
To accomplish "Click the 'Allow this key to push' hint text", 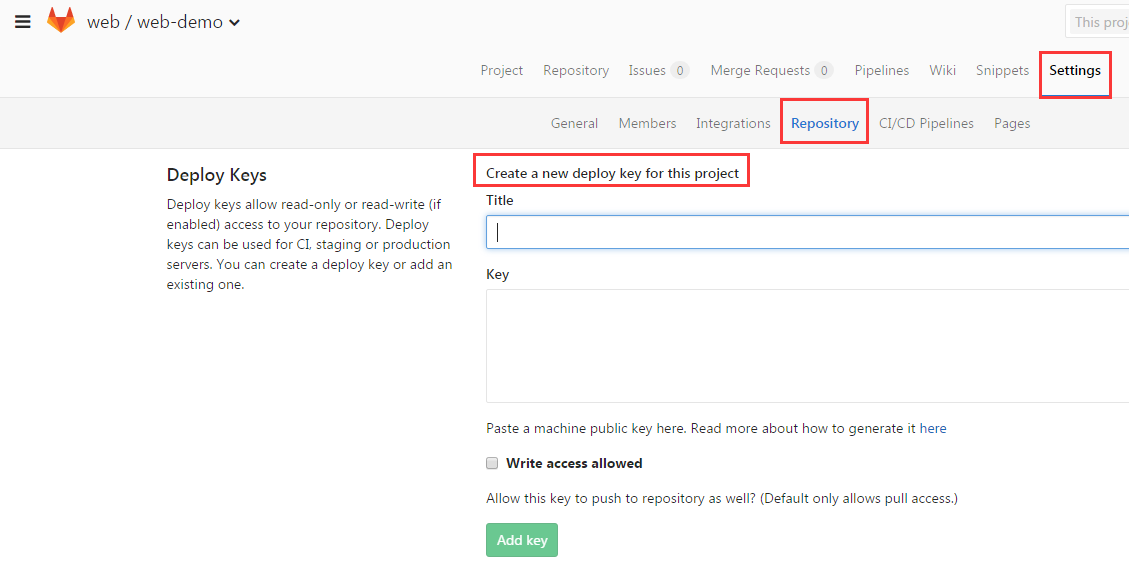I will coord(721,498).
